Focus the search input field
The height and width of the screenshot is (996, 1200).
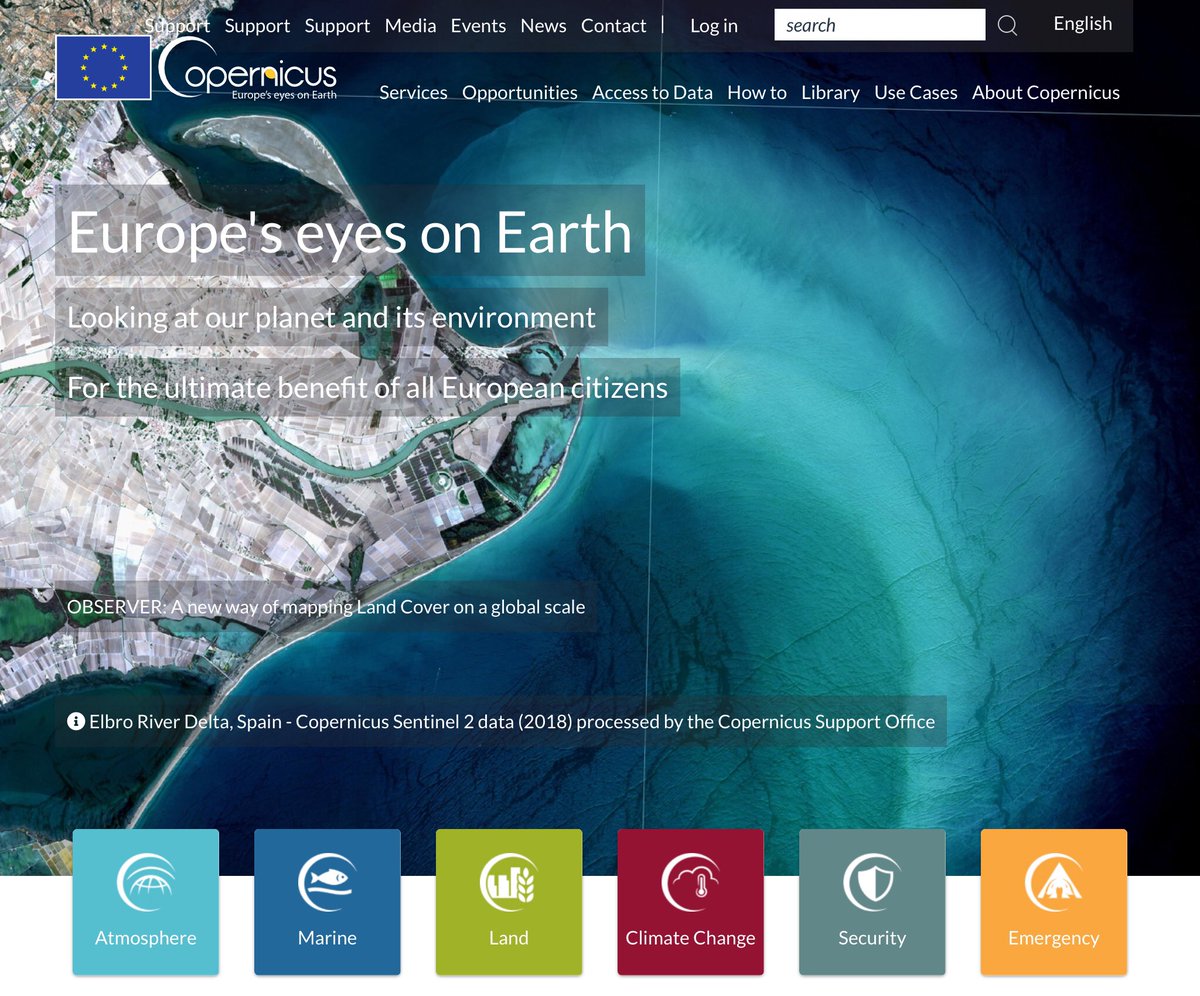pos(880,25)
